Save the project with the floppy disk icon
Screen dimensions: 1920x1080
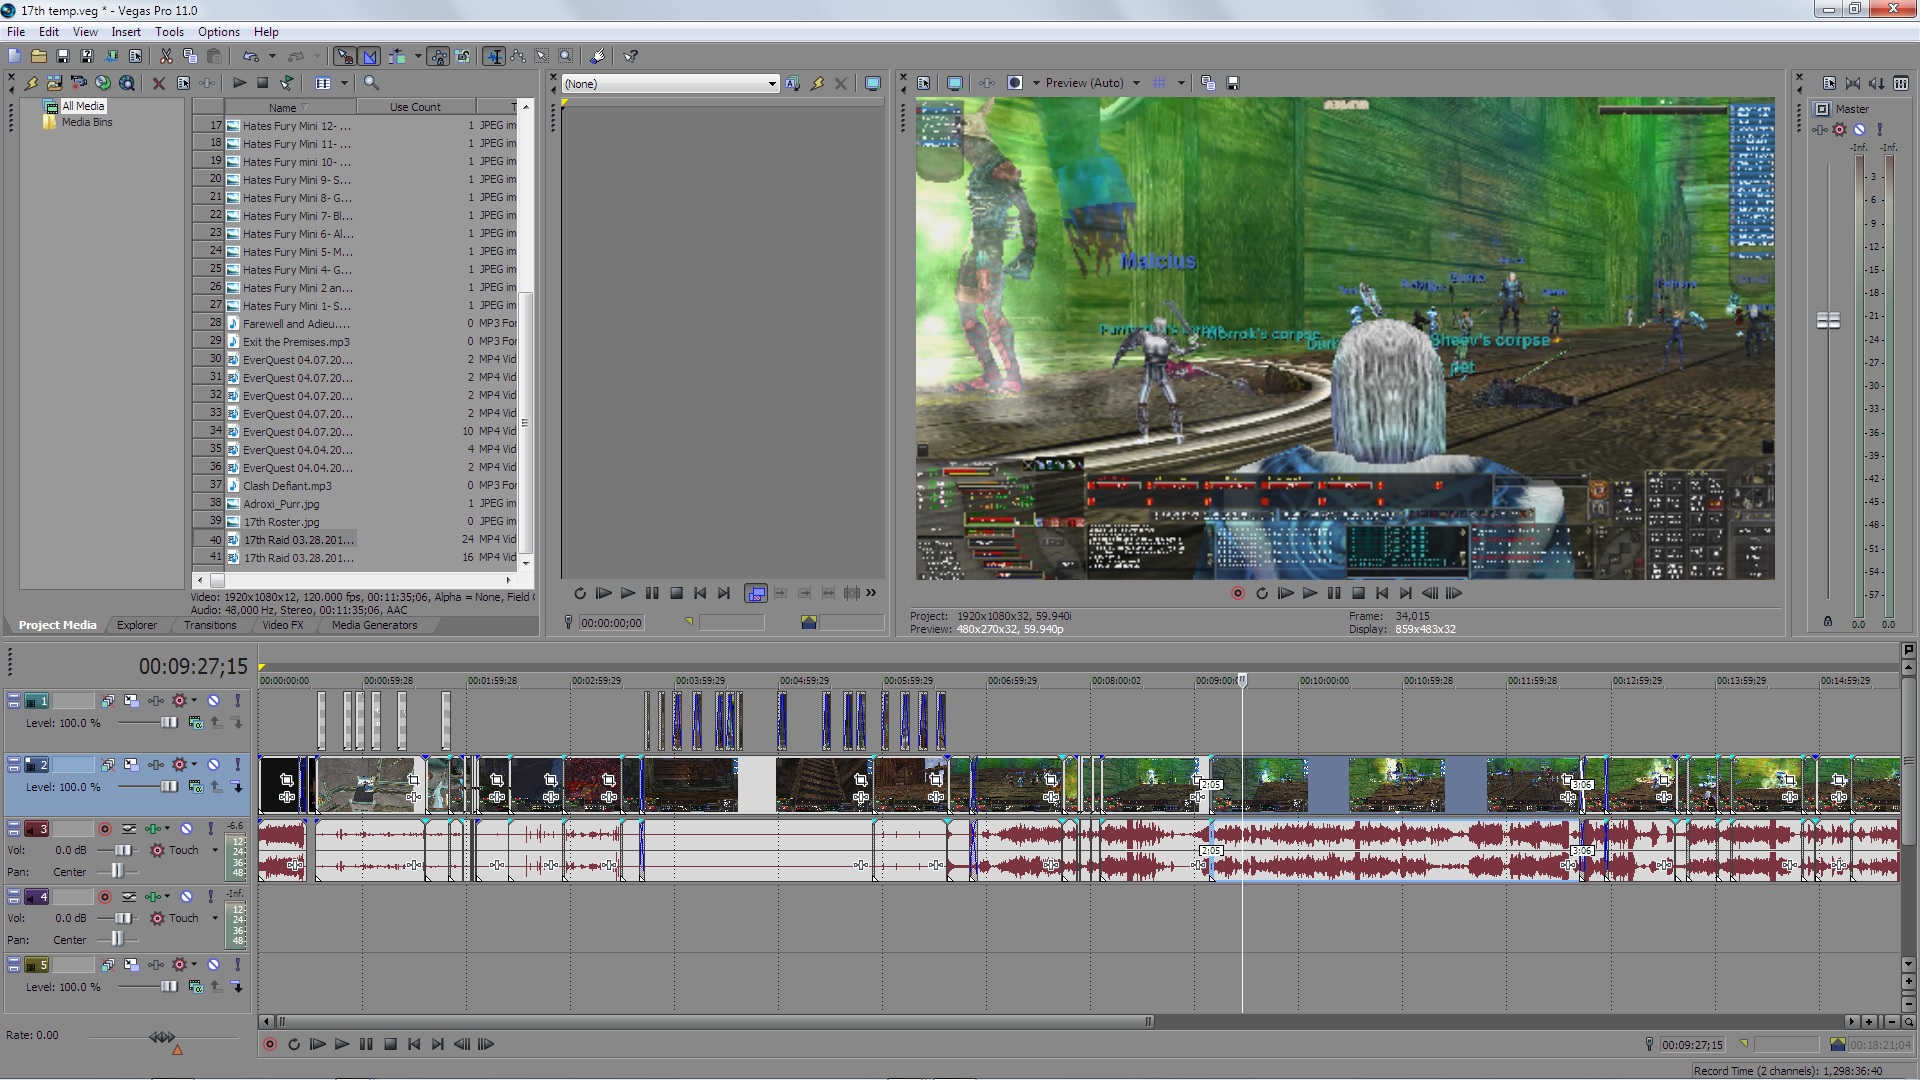(x=62, y=56)
